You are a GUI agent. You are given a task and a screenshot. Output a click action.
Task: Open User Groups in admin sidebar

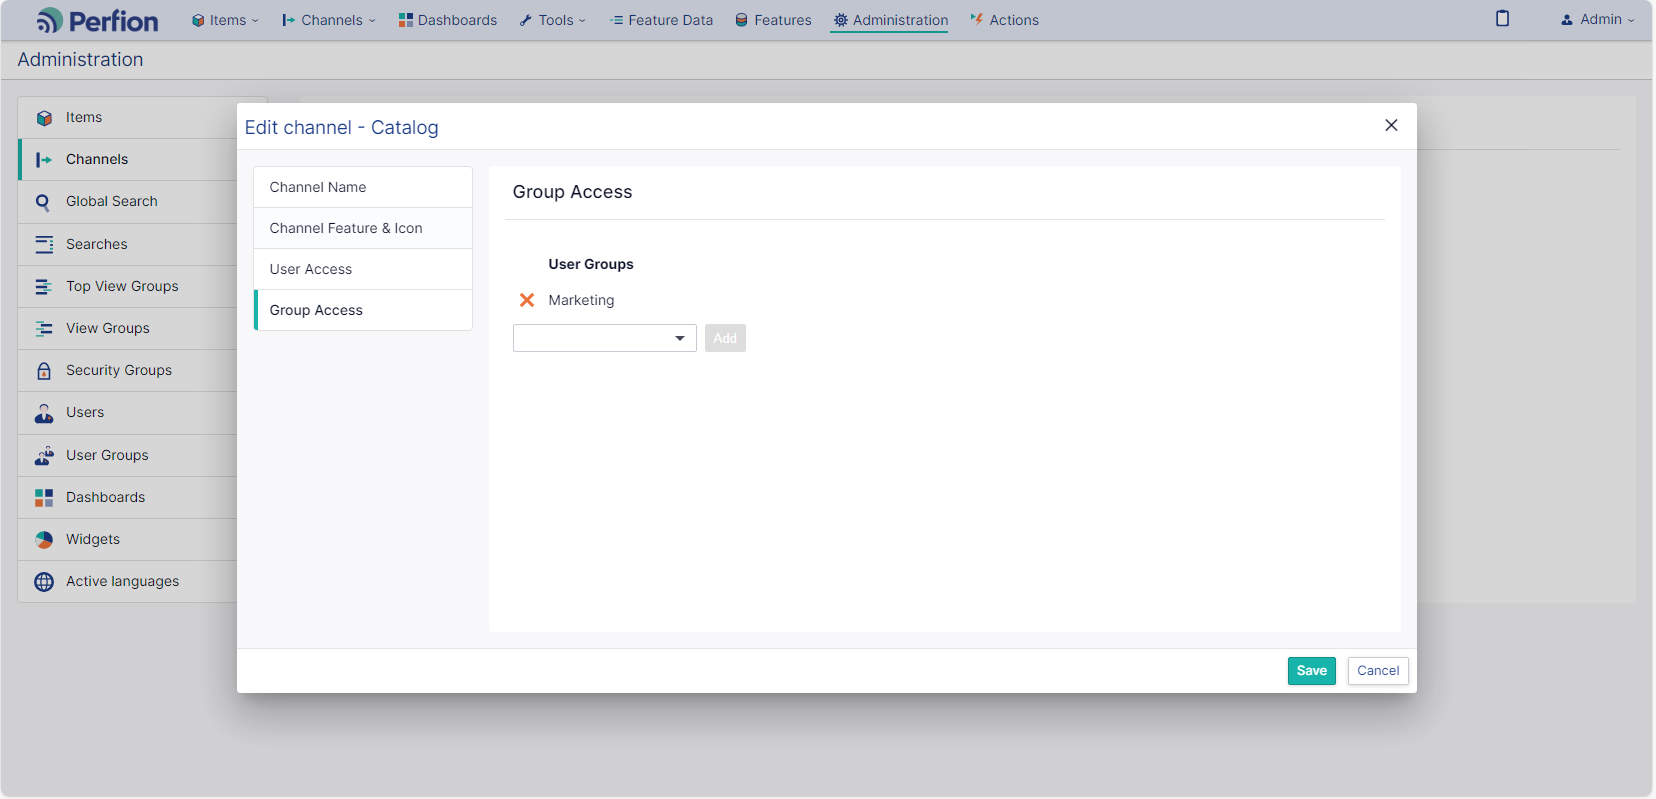pos(127,455)
